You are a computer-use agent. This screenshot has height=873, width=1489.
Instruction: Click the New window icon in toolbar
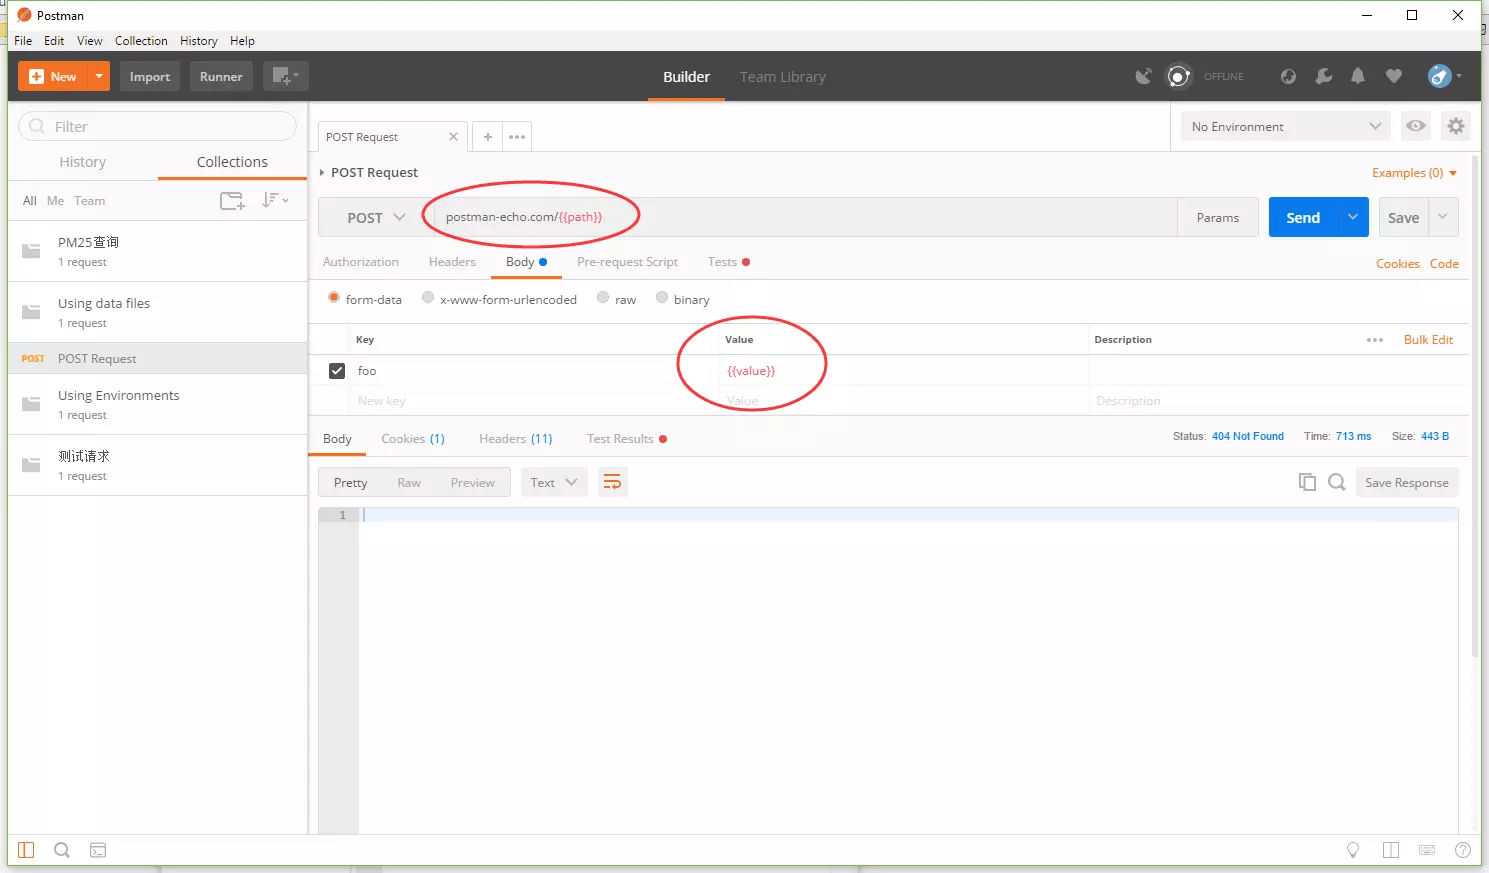click(285, 76)
